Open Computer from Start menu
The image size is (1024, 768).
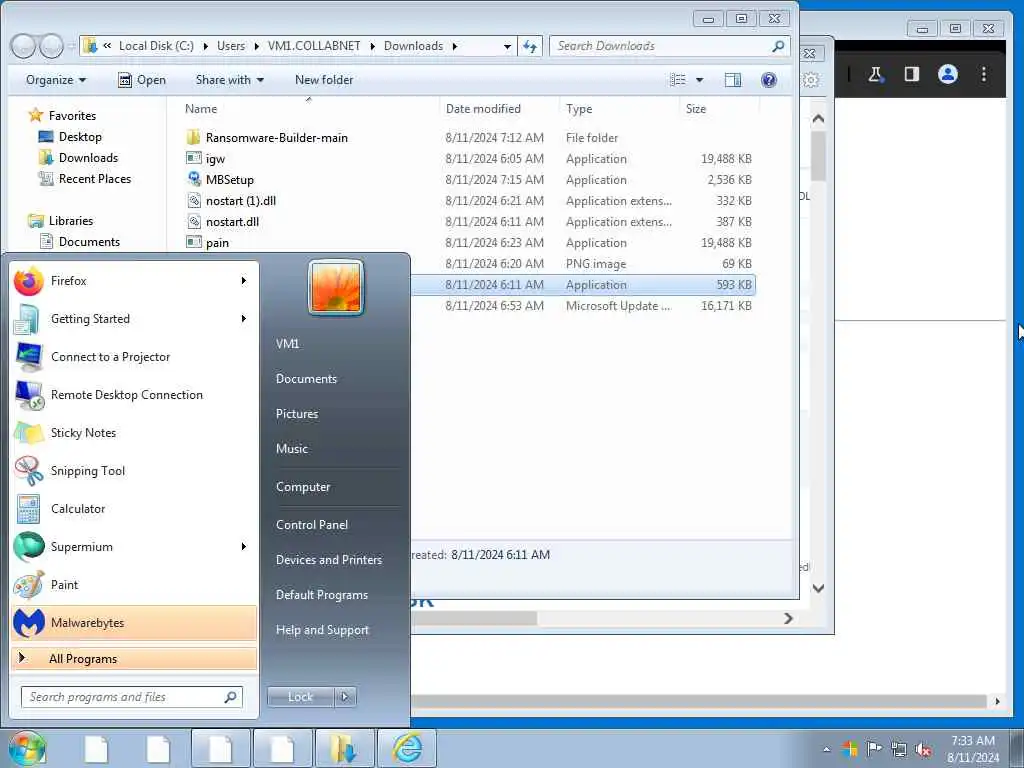click(x=303, y=487)
